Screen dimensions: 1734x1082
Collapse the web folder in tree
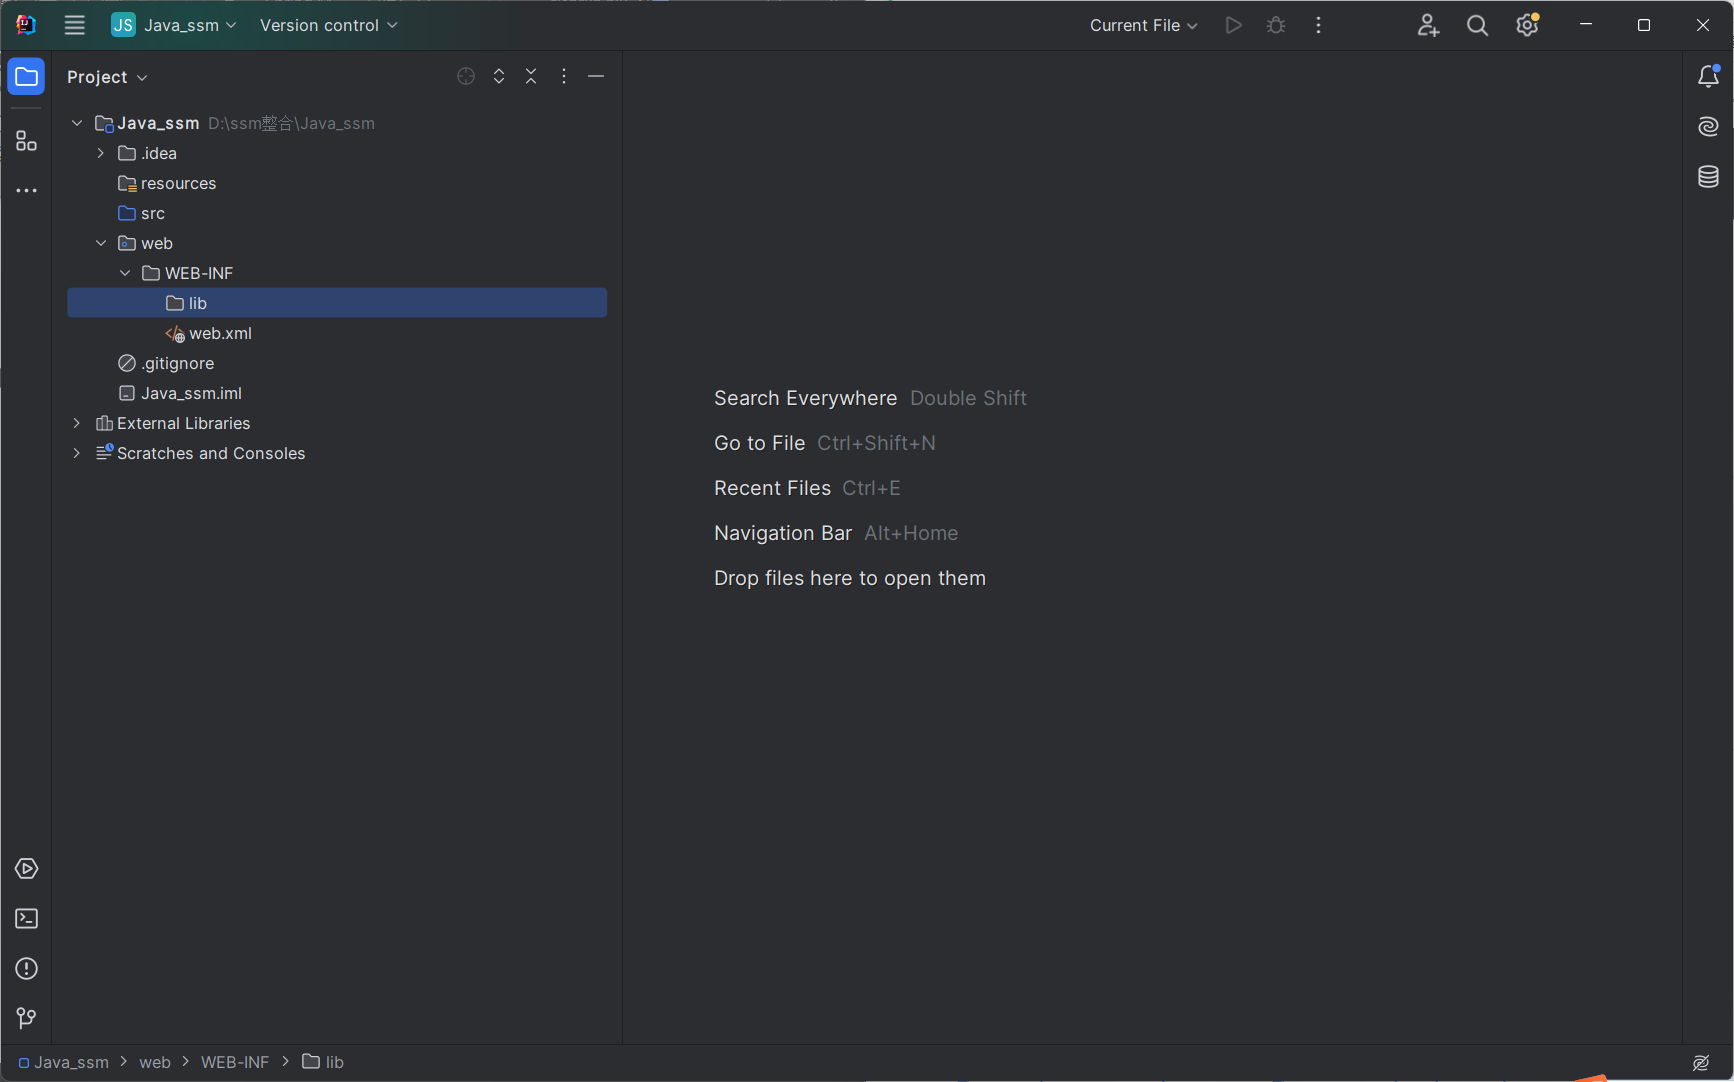(101, 243)
